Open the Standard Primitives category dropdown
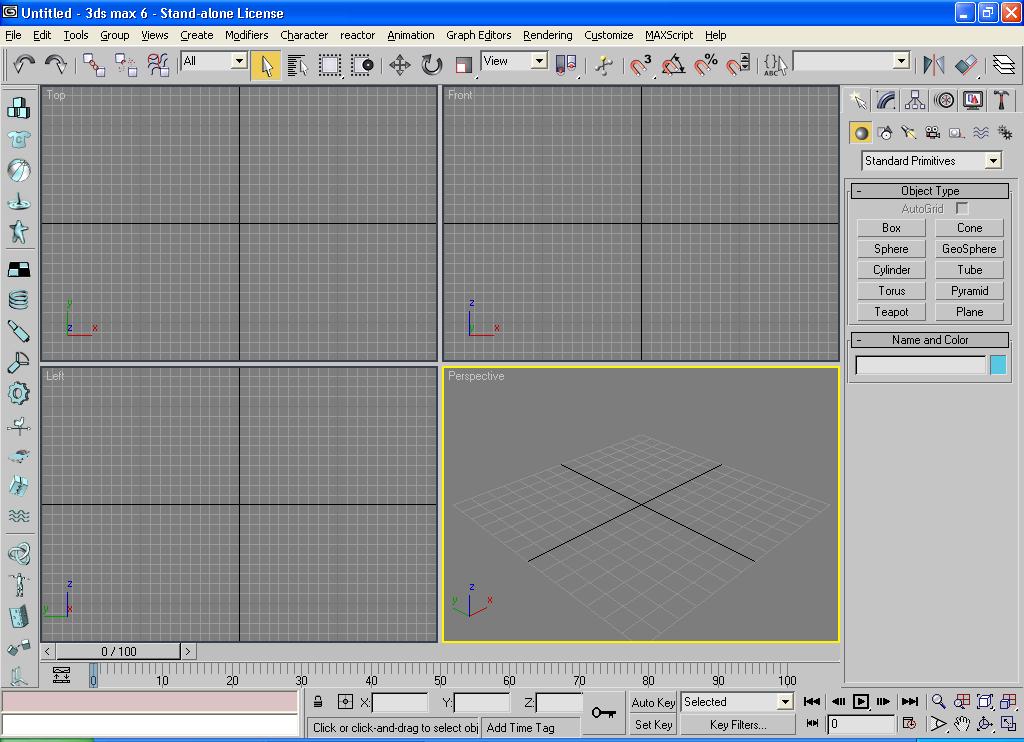 (993, 161)
